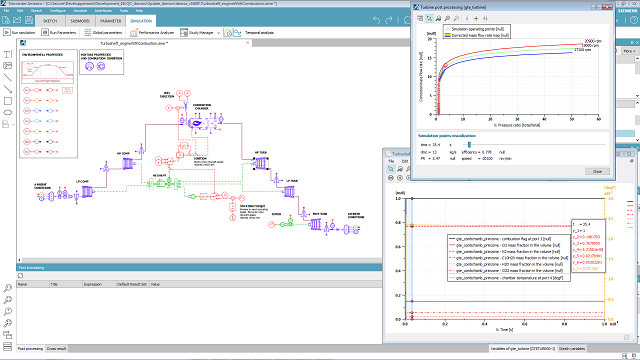640x360 pixels.
Task: Select the SIMULATION tab
Action: 141,21
